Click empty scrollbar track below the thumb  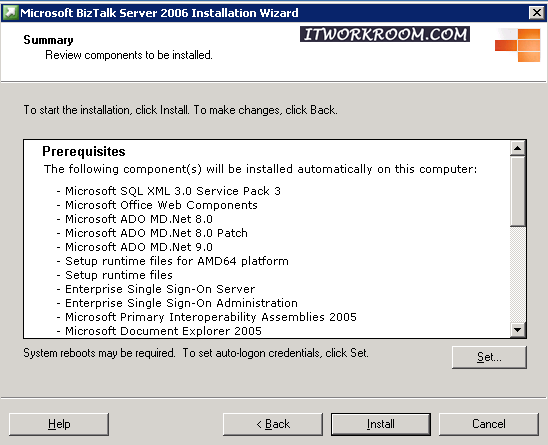(x=518, y=274)
